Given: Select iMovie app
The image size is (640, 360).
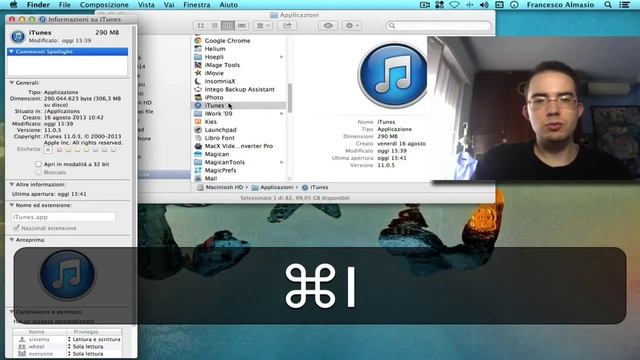Looking at the screenshot, I should (x=214, y=73).
